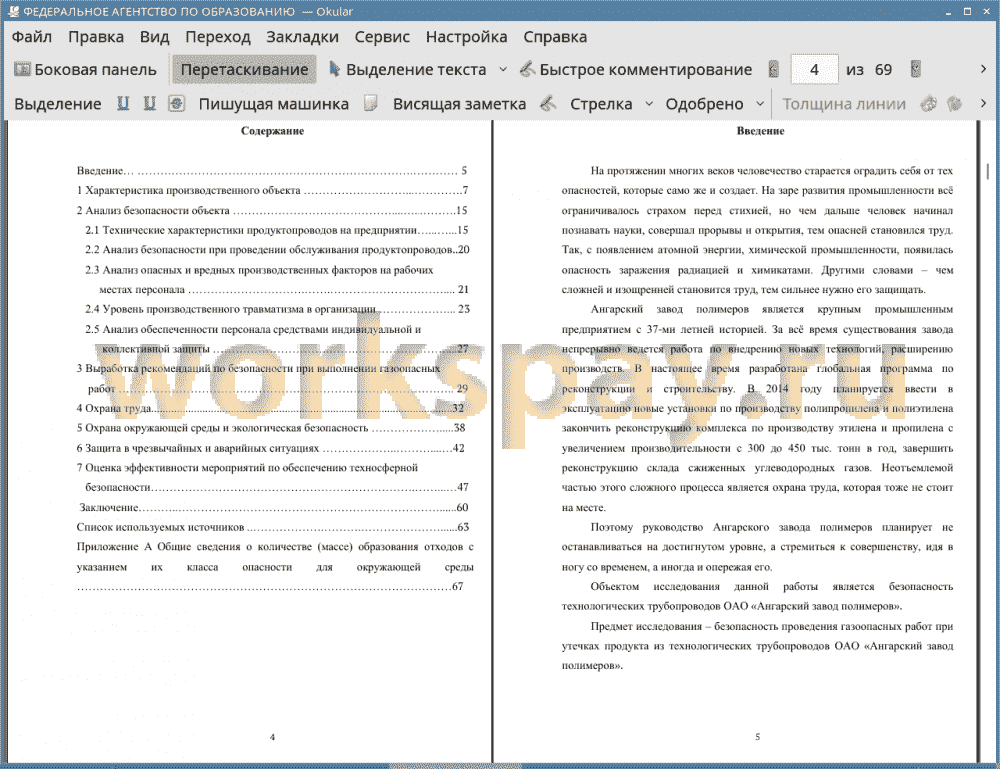Click contents entry 'Заключение'

pyautogui.click(x=274, y=508)
